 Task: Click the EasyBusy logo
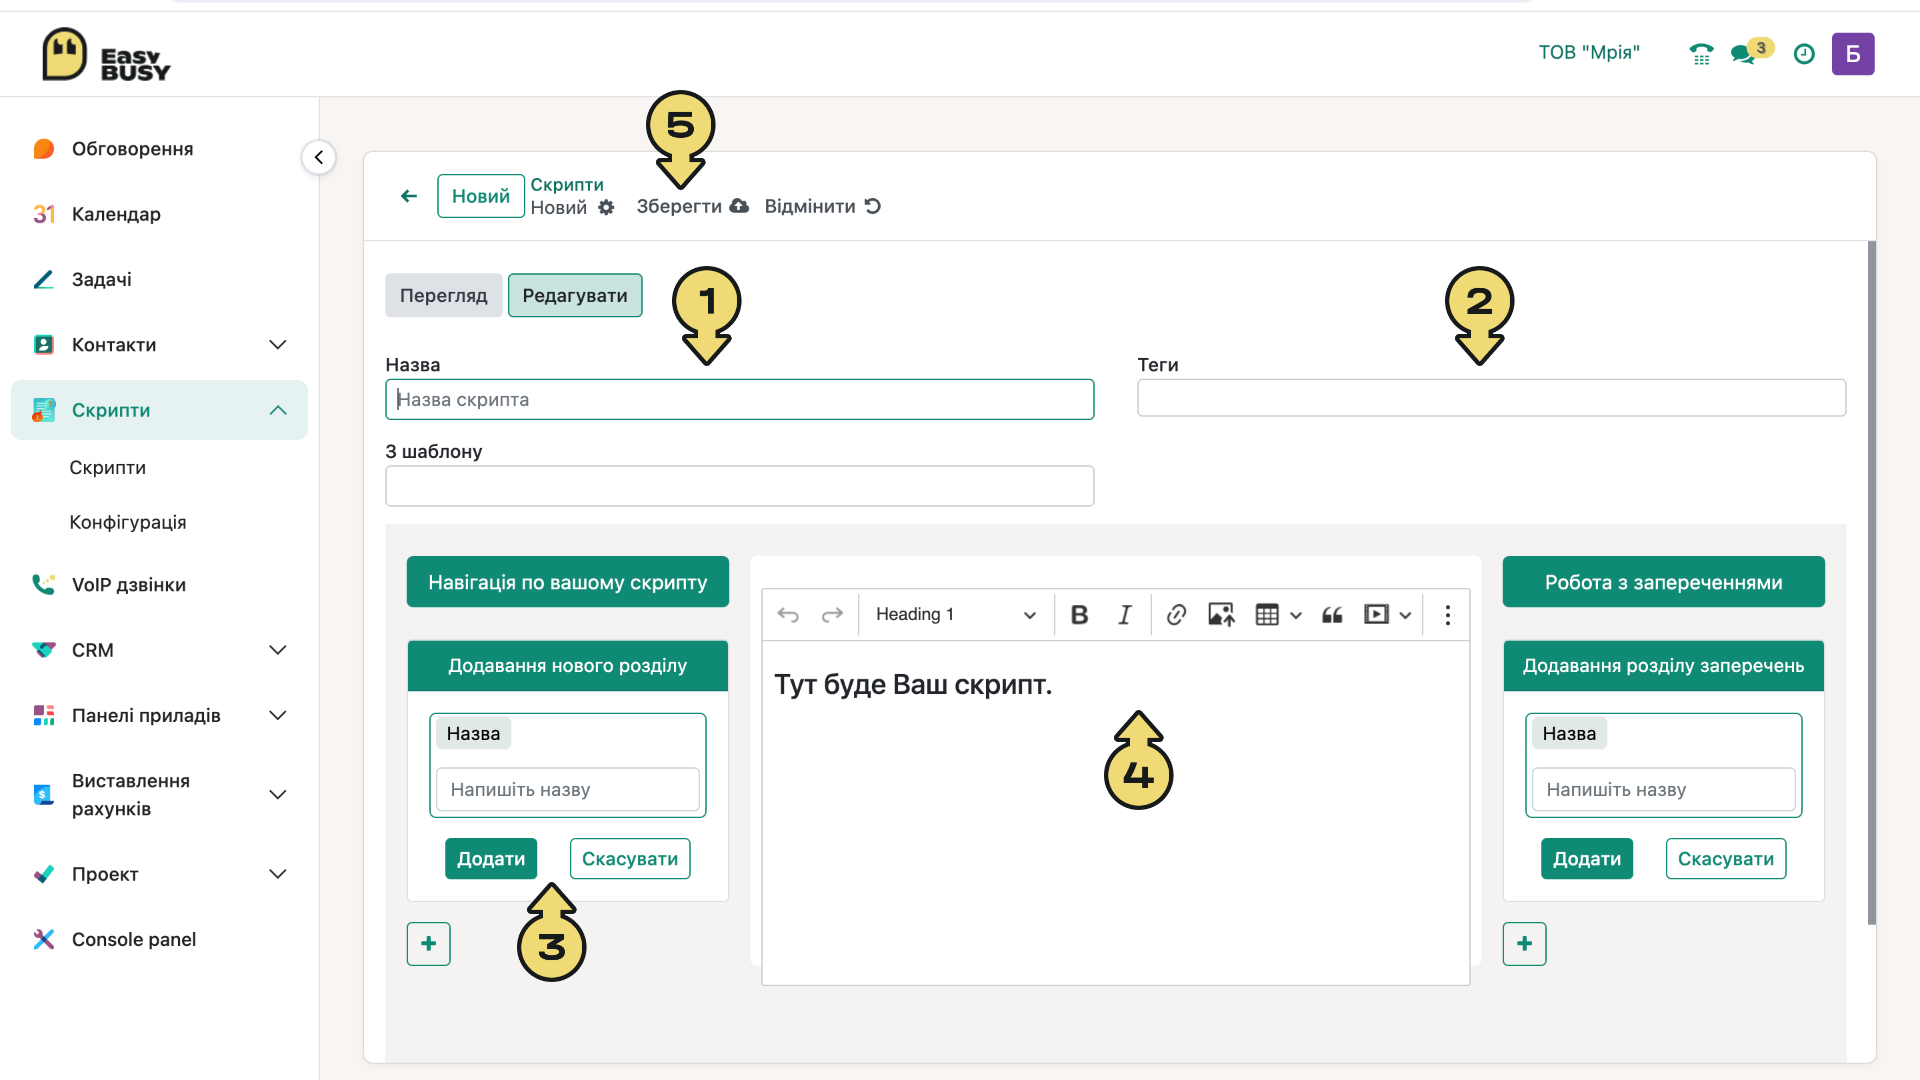click(106, 54)
